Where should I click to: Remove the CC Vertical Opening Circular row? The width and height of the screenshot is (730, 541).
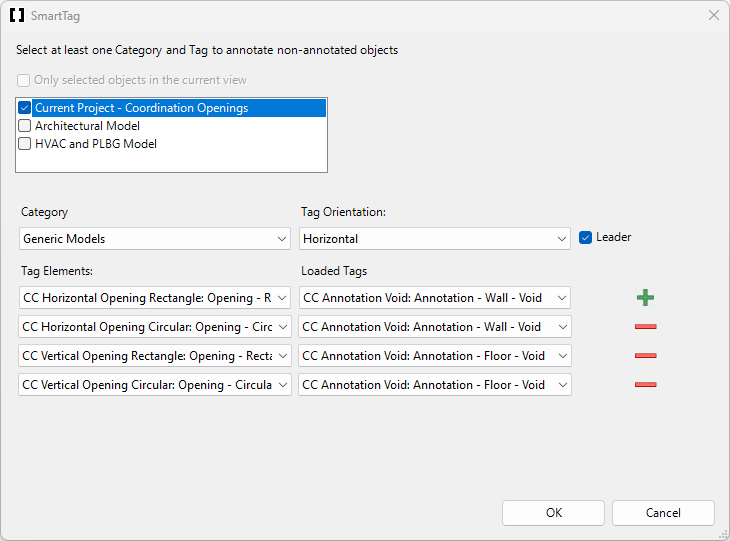click(645, 385)
